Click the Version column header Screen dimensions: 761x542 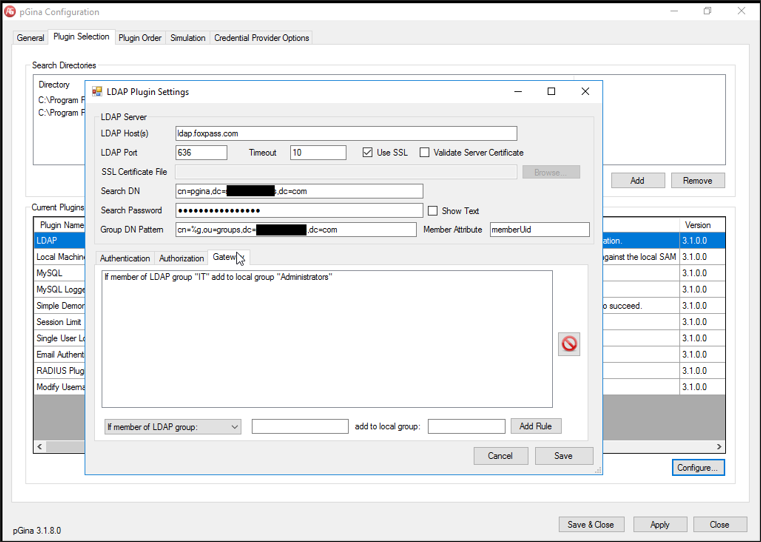coord(702,225)
